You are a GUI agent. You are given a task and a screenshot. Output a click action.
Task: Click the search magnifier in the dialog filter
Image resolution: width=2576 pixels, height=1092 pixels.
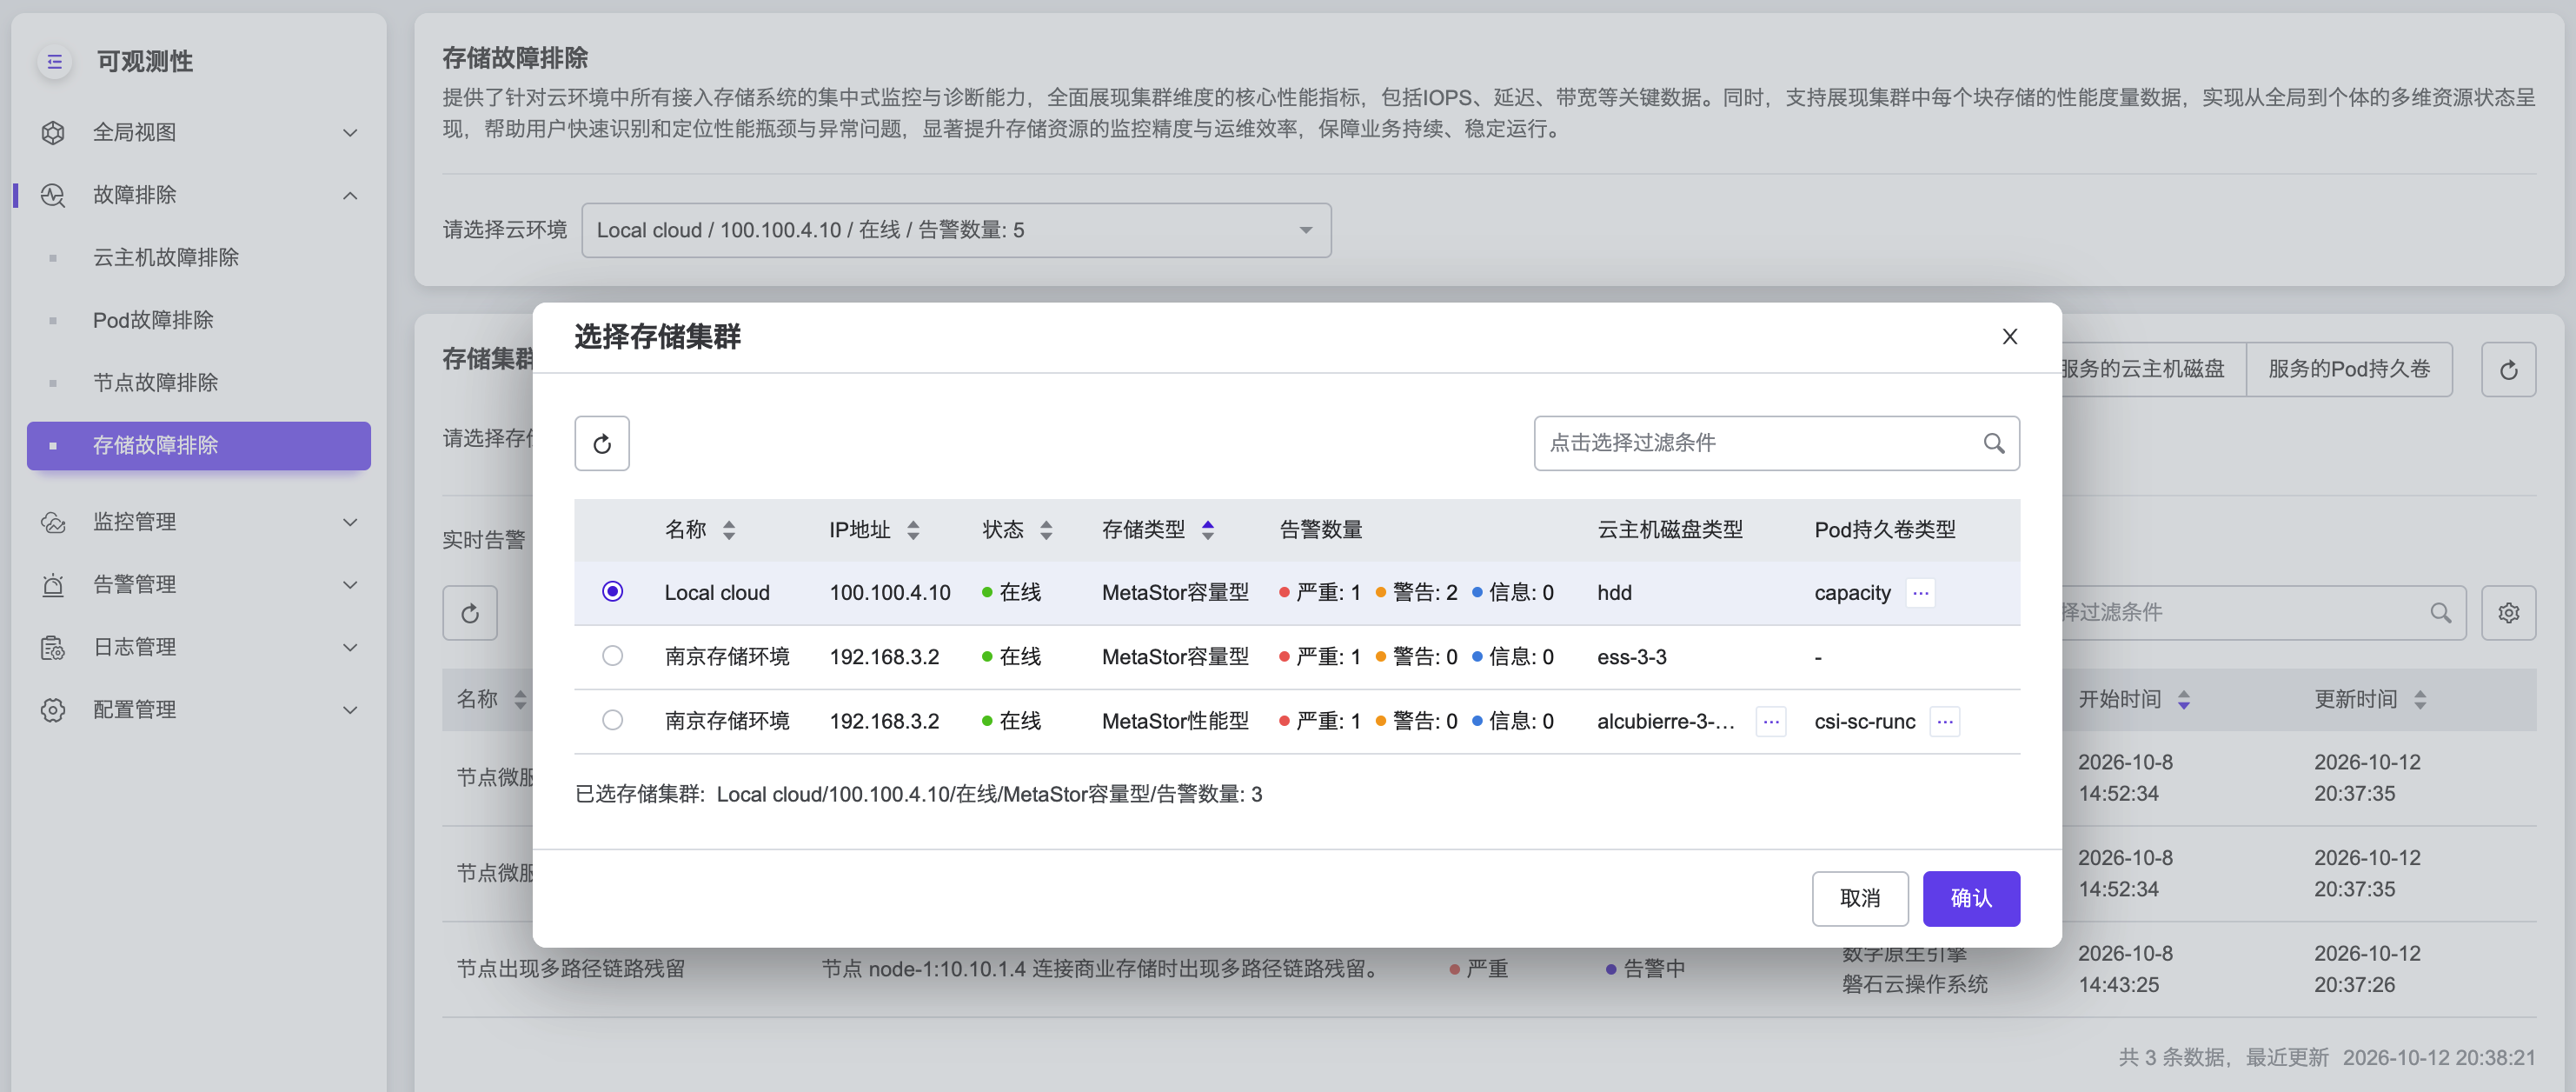1993,443
